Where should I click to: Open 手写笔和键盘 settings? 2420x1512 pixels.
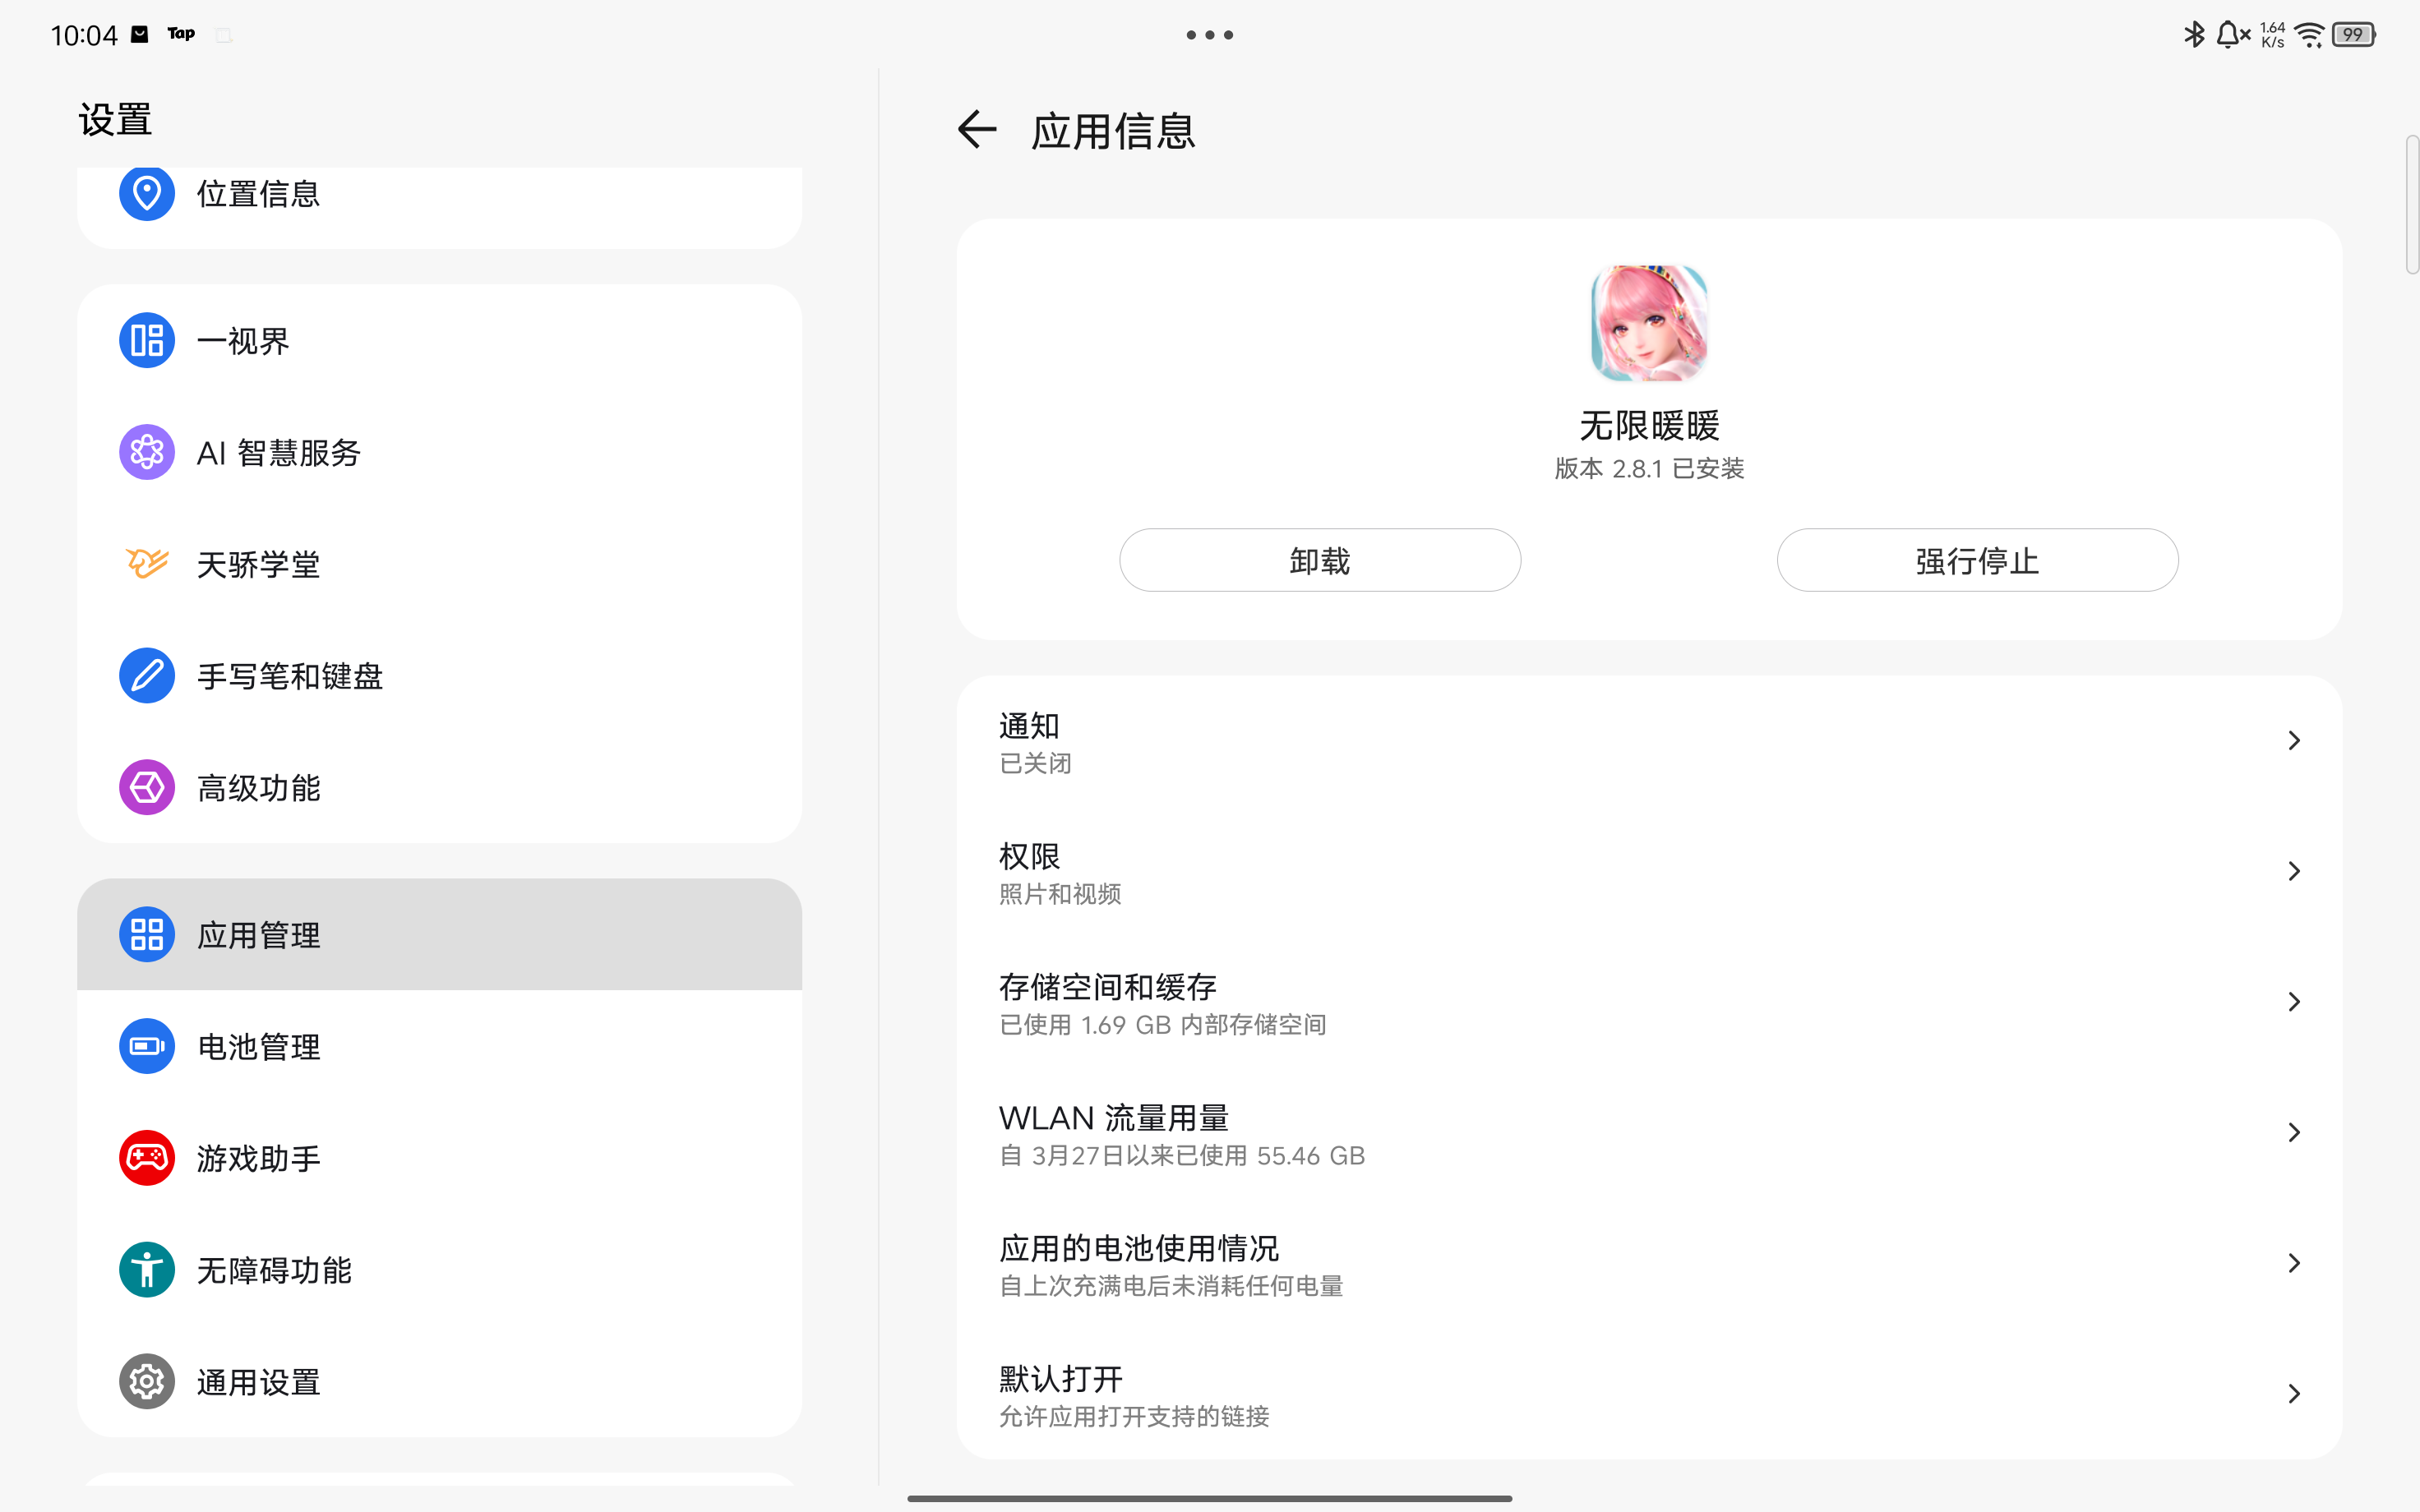coord(439,676)
